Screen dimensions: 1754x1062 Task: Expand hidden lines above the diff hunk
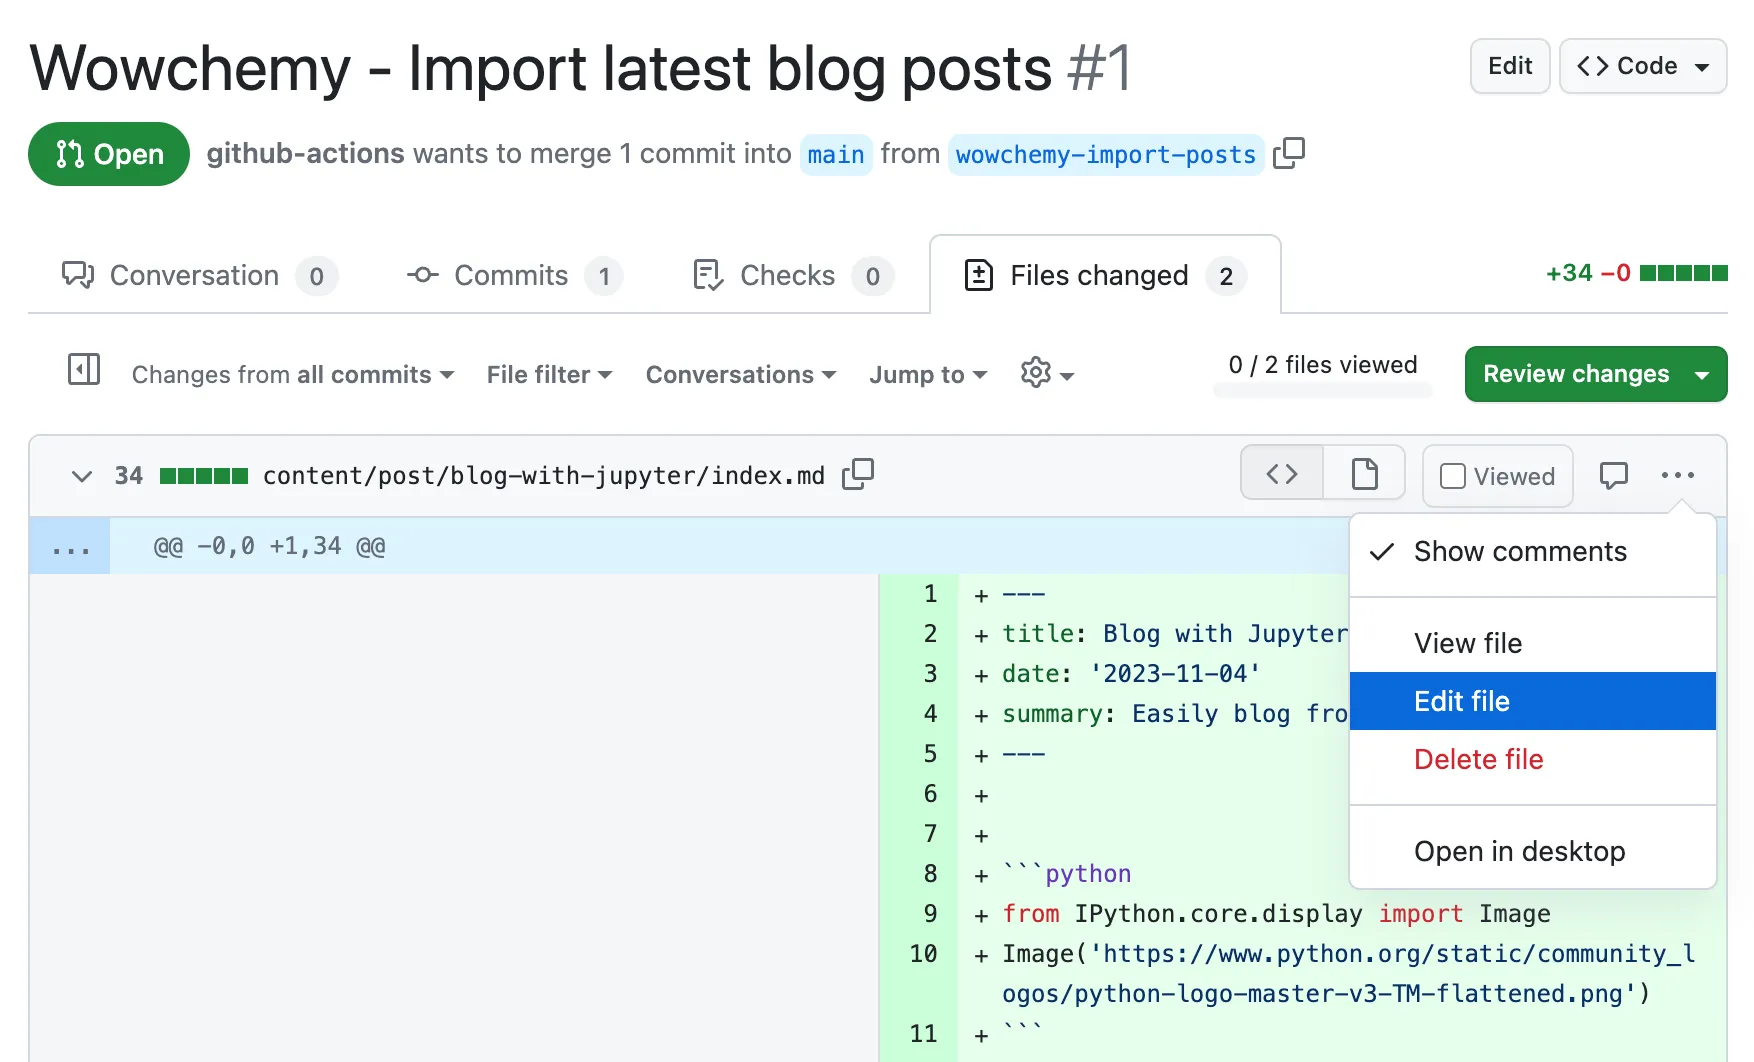(70, 547)
